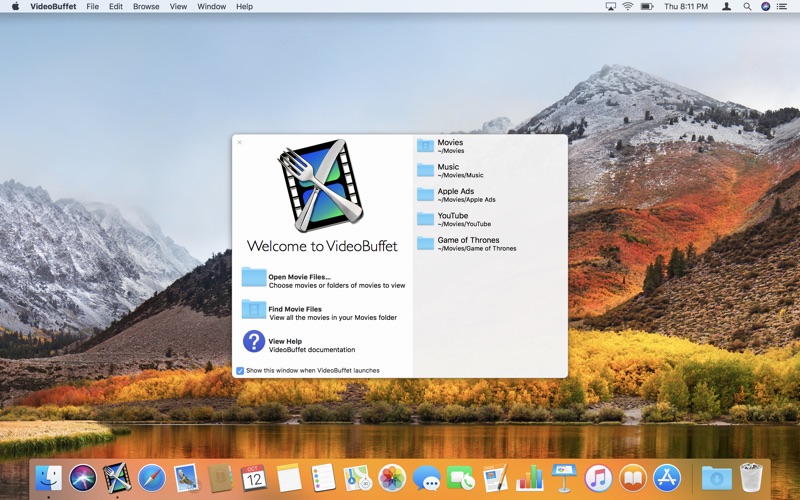The width and height of the screenshot is (800, 500).
Task: Open the VideoBuffet application menu
Action: (53, 7)
